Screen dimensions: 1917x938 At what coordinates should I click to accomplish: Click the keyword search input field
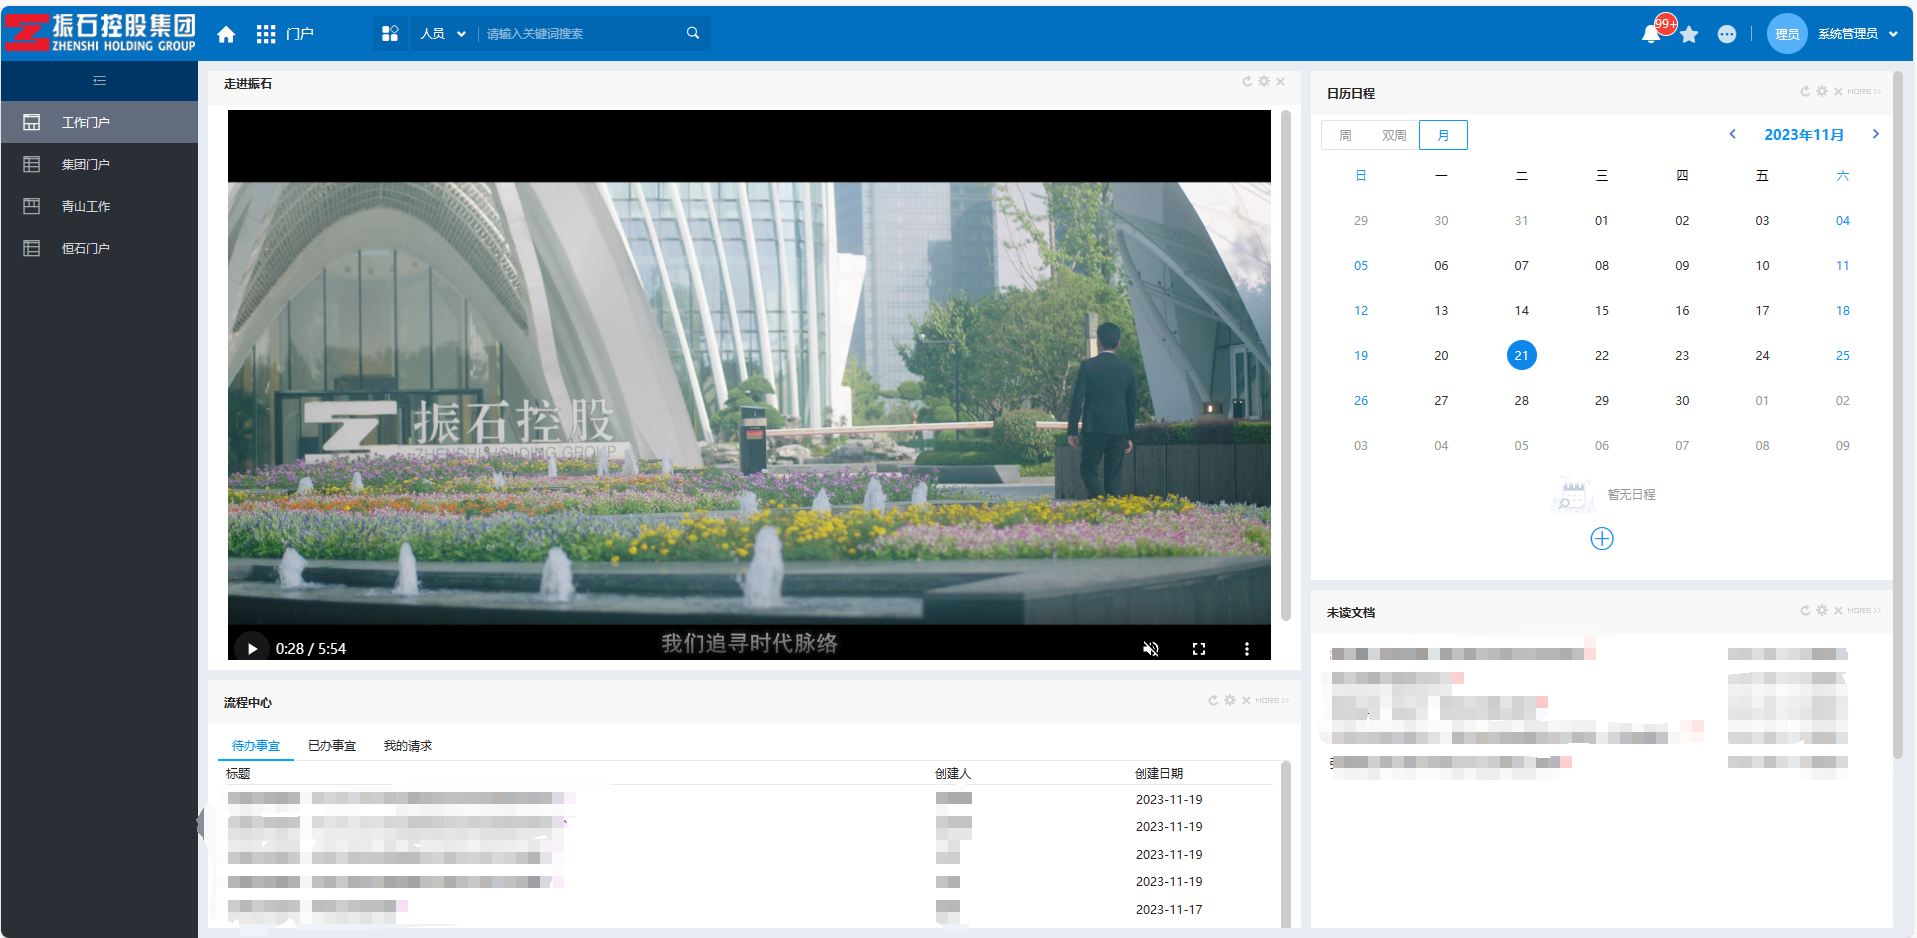(x=580, y=34)
